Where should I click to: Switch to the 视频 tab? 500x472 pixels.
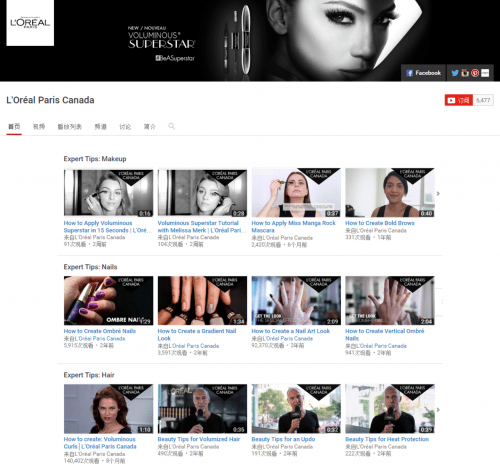(39, 127)
